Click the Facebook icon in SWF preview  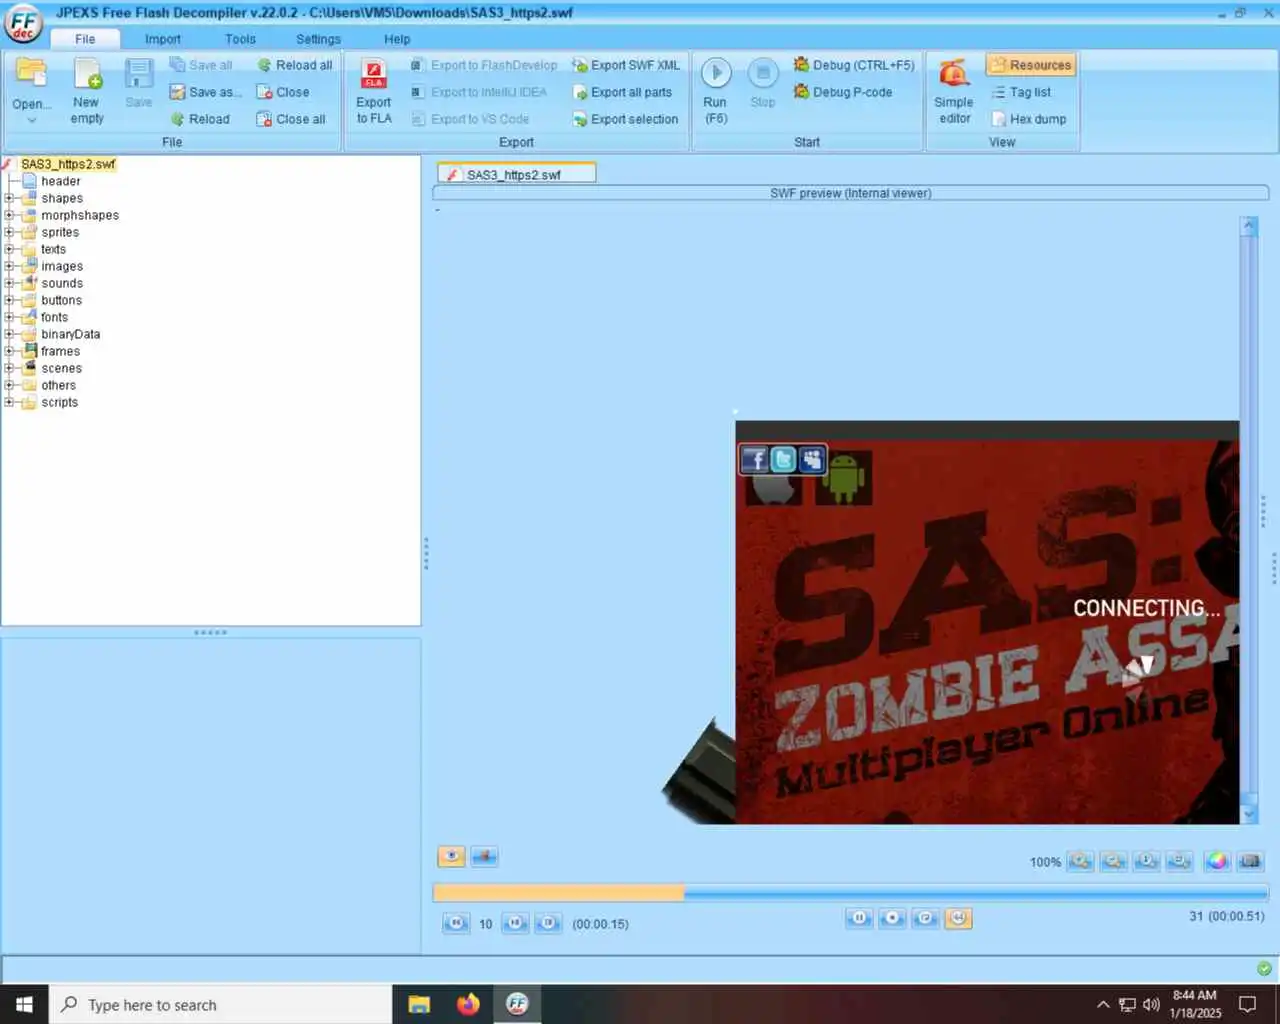point(755,459)
